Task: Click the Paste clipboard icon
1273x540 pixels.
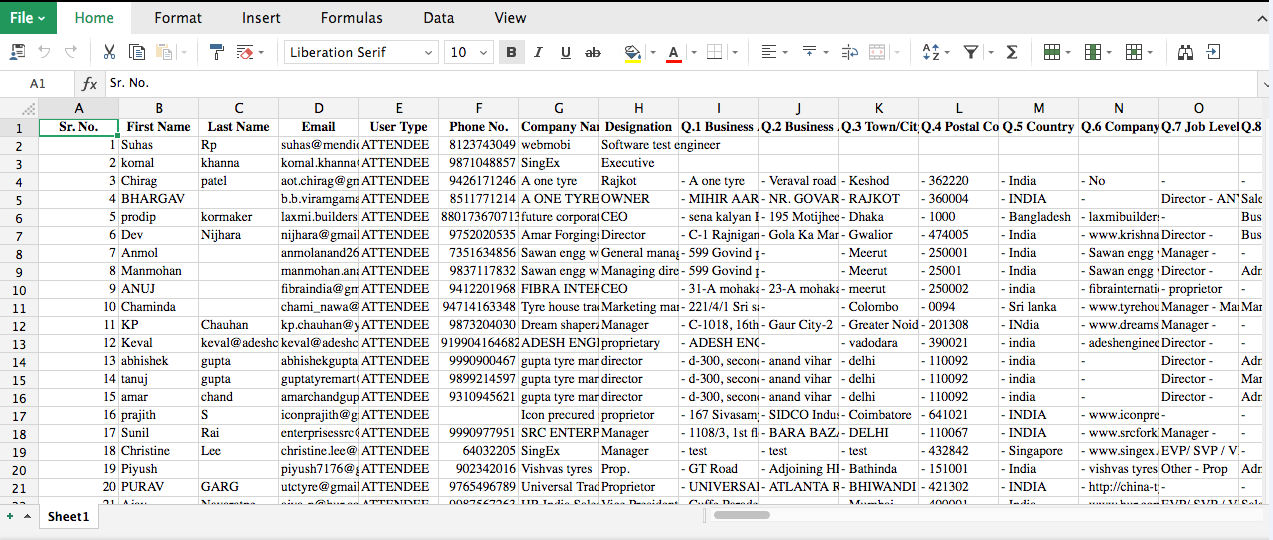Action: (163, 52)
